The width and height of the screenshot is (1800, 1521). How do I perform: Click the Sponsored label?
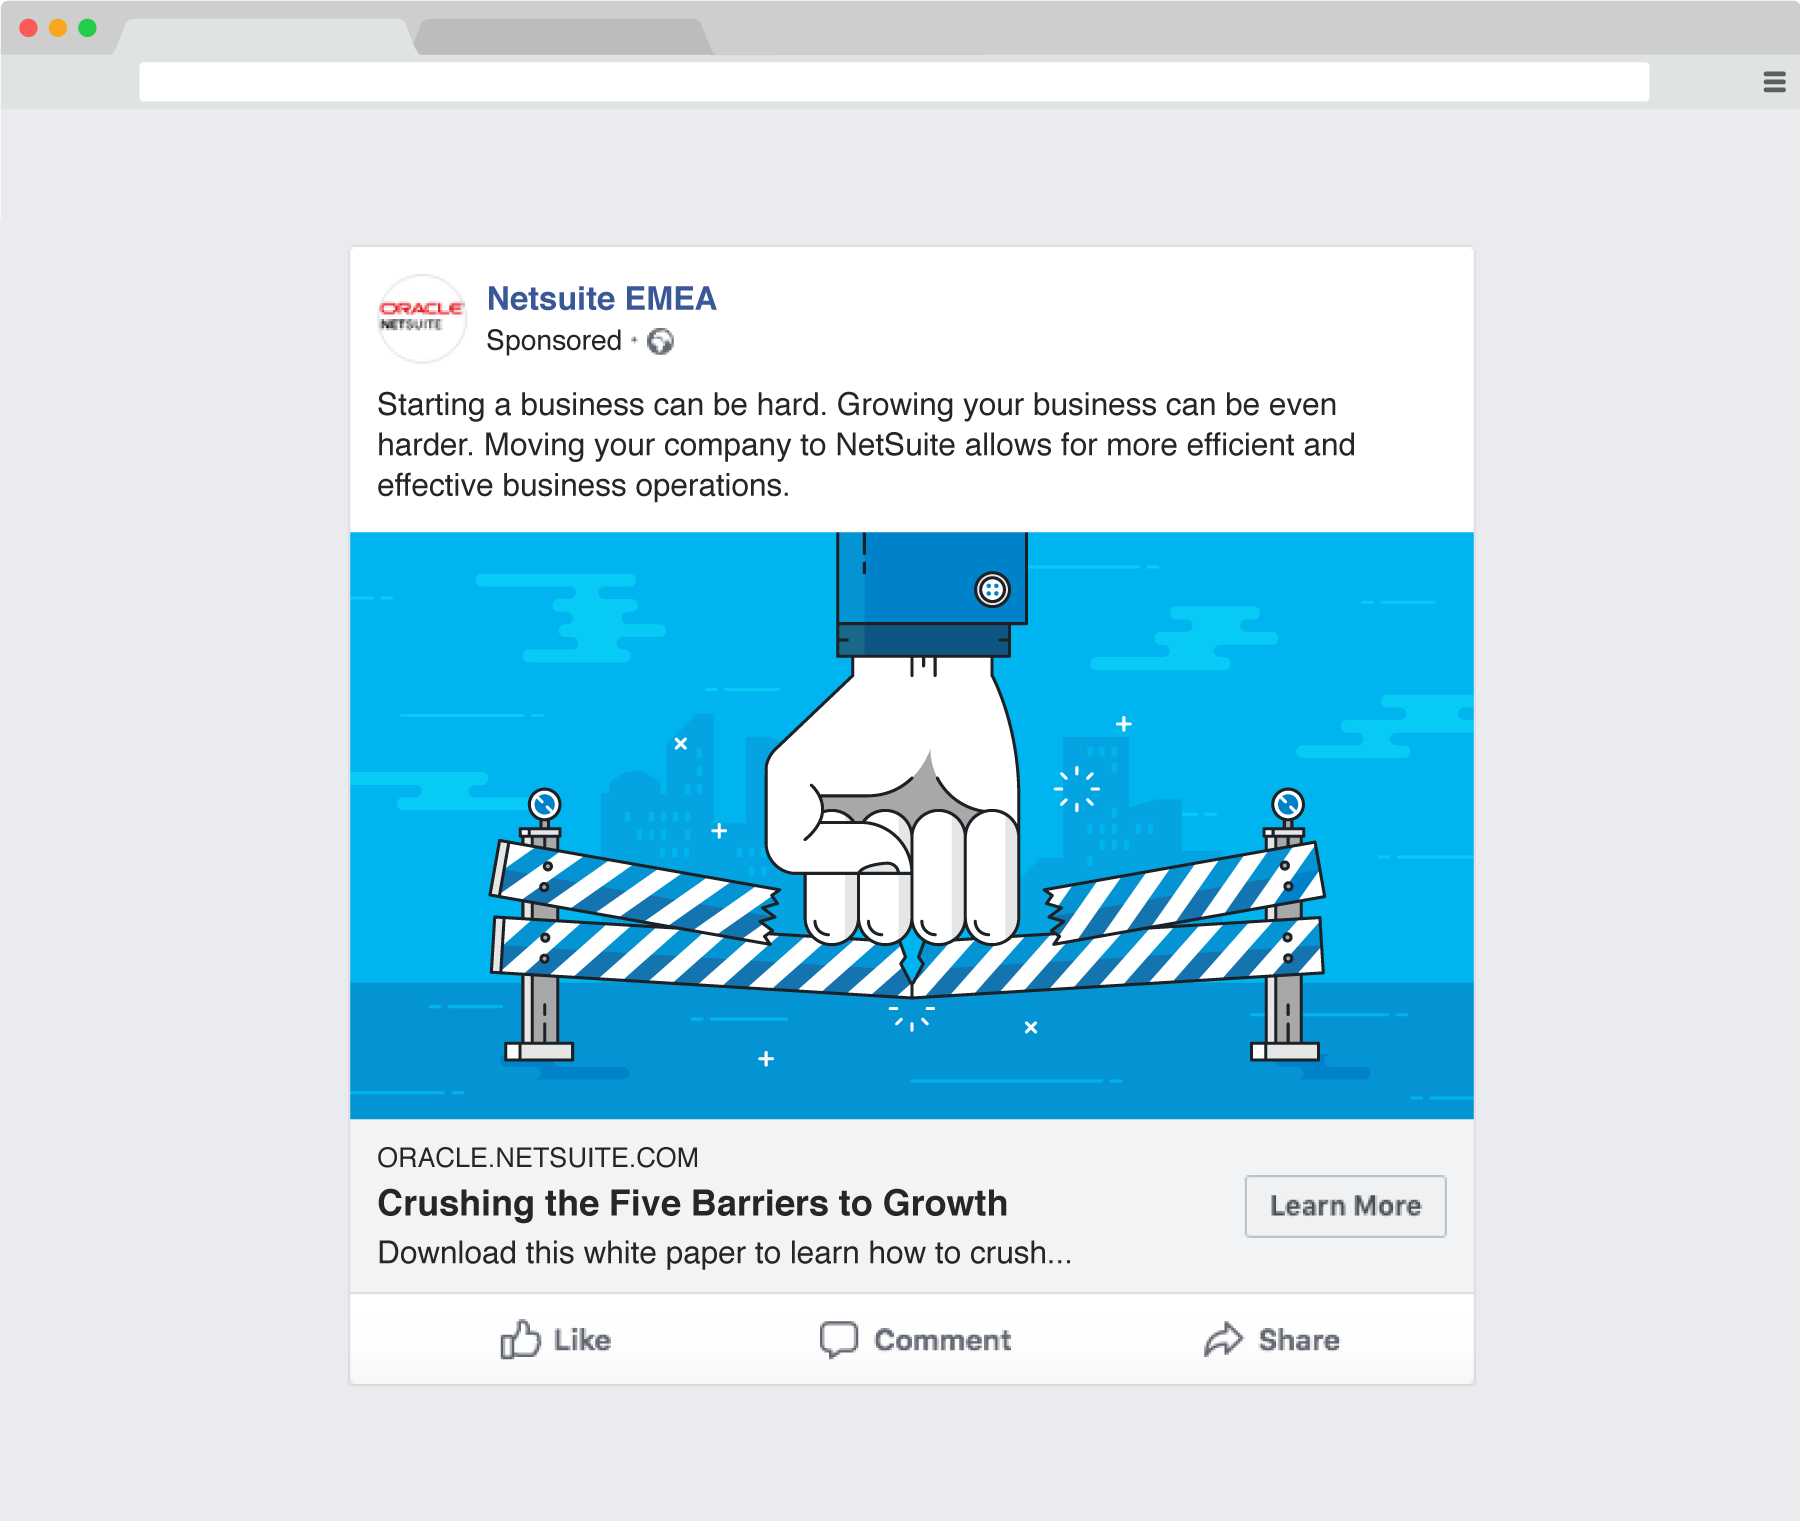click(554, 341)
